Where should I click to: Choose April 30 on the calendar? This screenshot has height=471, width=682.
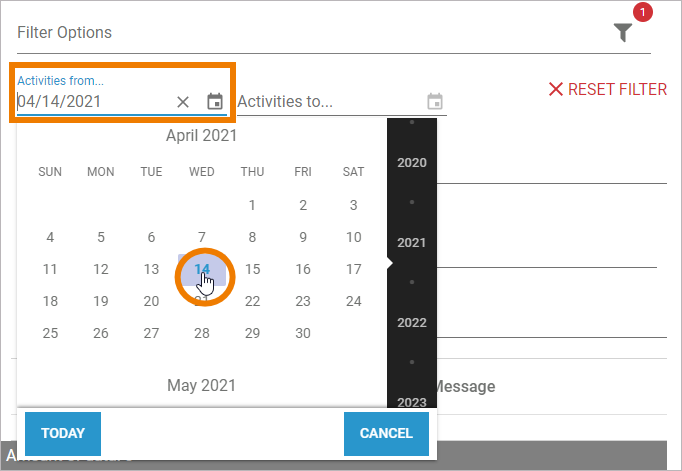tap(303, 333)
